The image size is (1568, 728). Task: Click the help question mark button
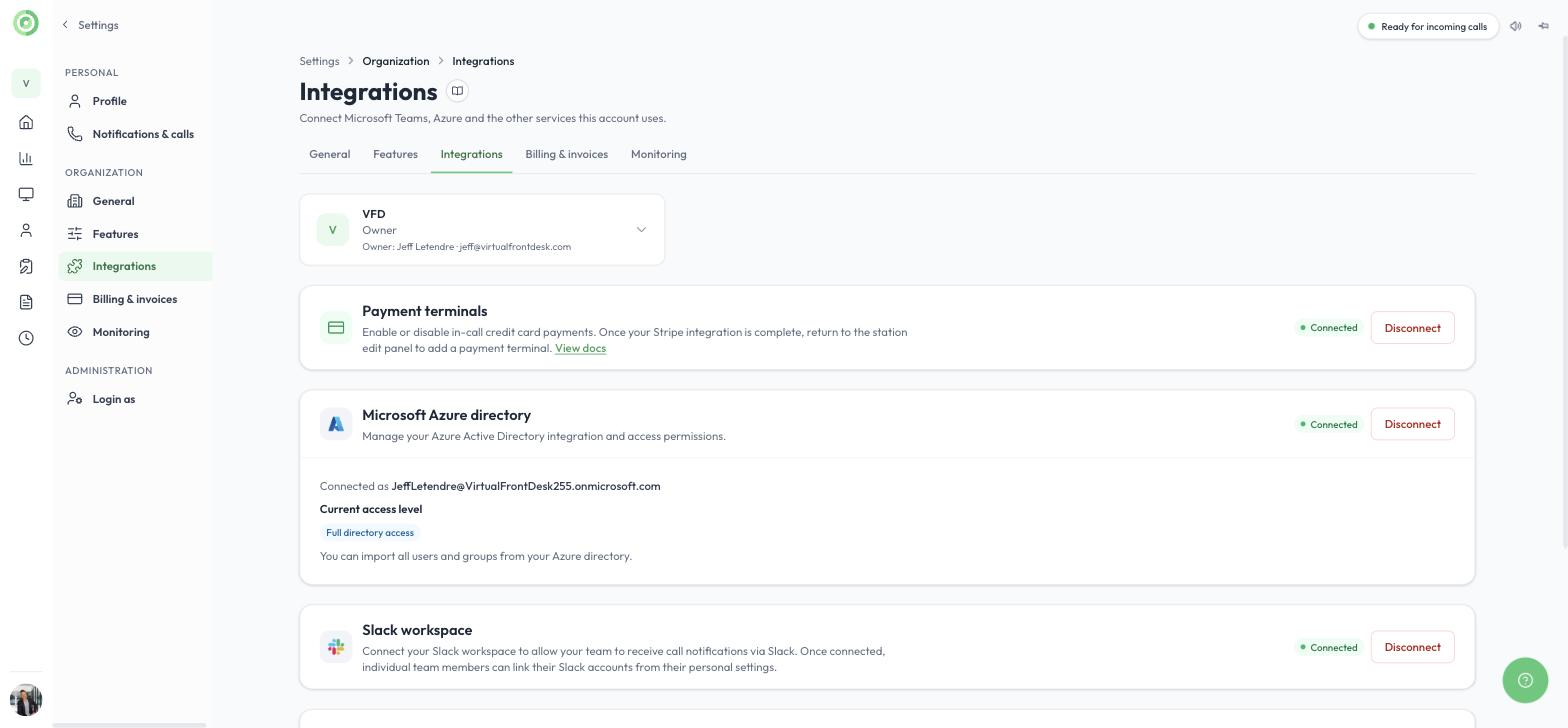click(1525, 680)
